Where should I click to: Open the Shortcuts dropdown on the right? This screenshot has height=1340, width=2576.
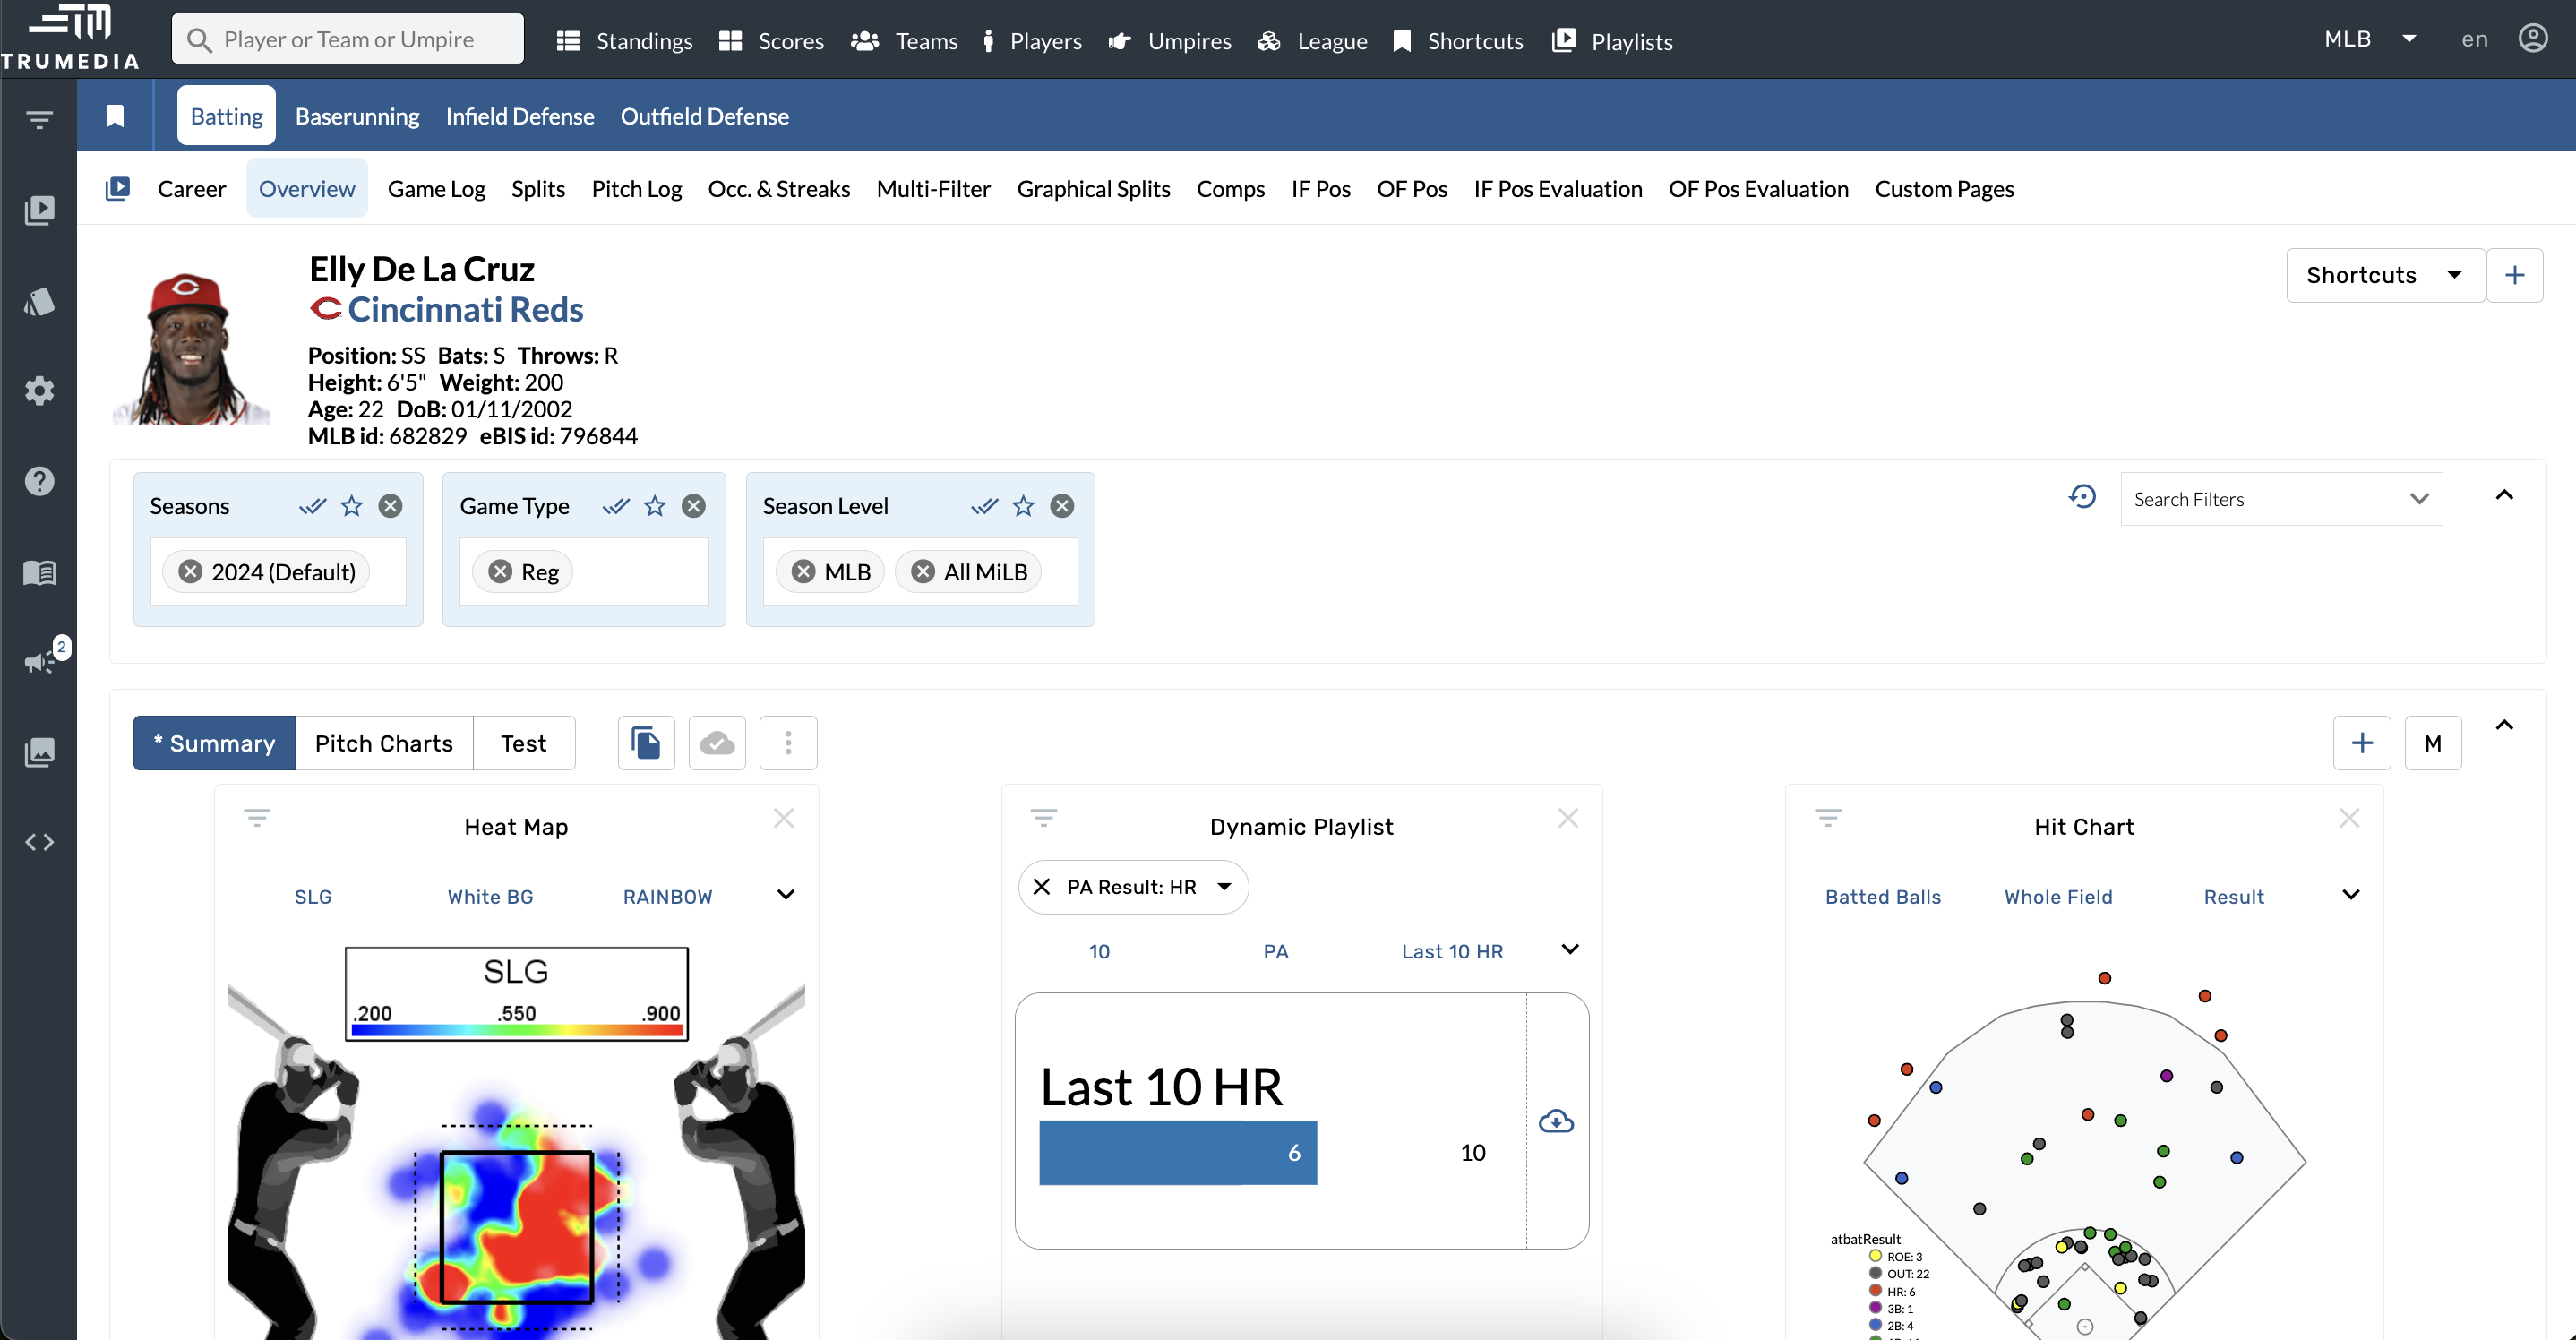(2384, 275)
